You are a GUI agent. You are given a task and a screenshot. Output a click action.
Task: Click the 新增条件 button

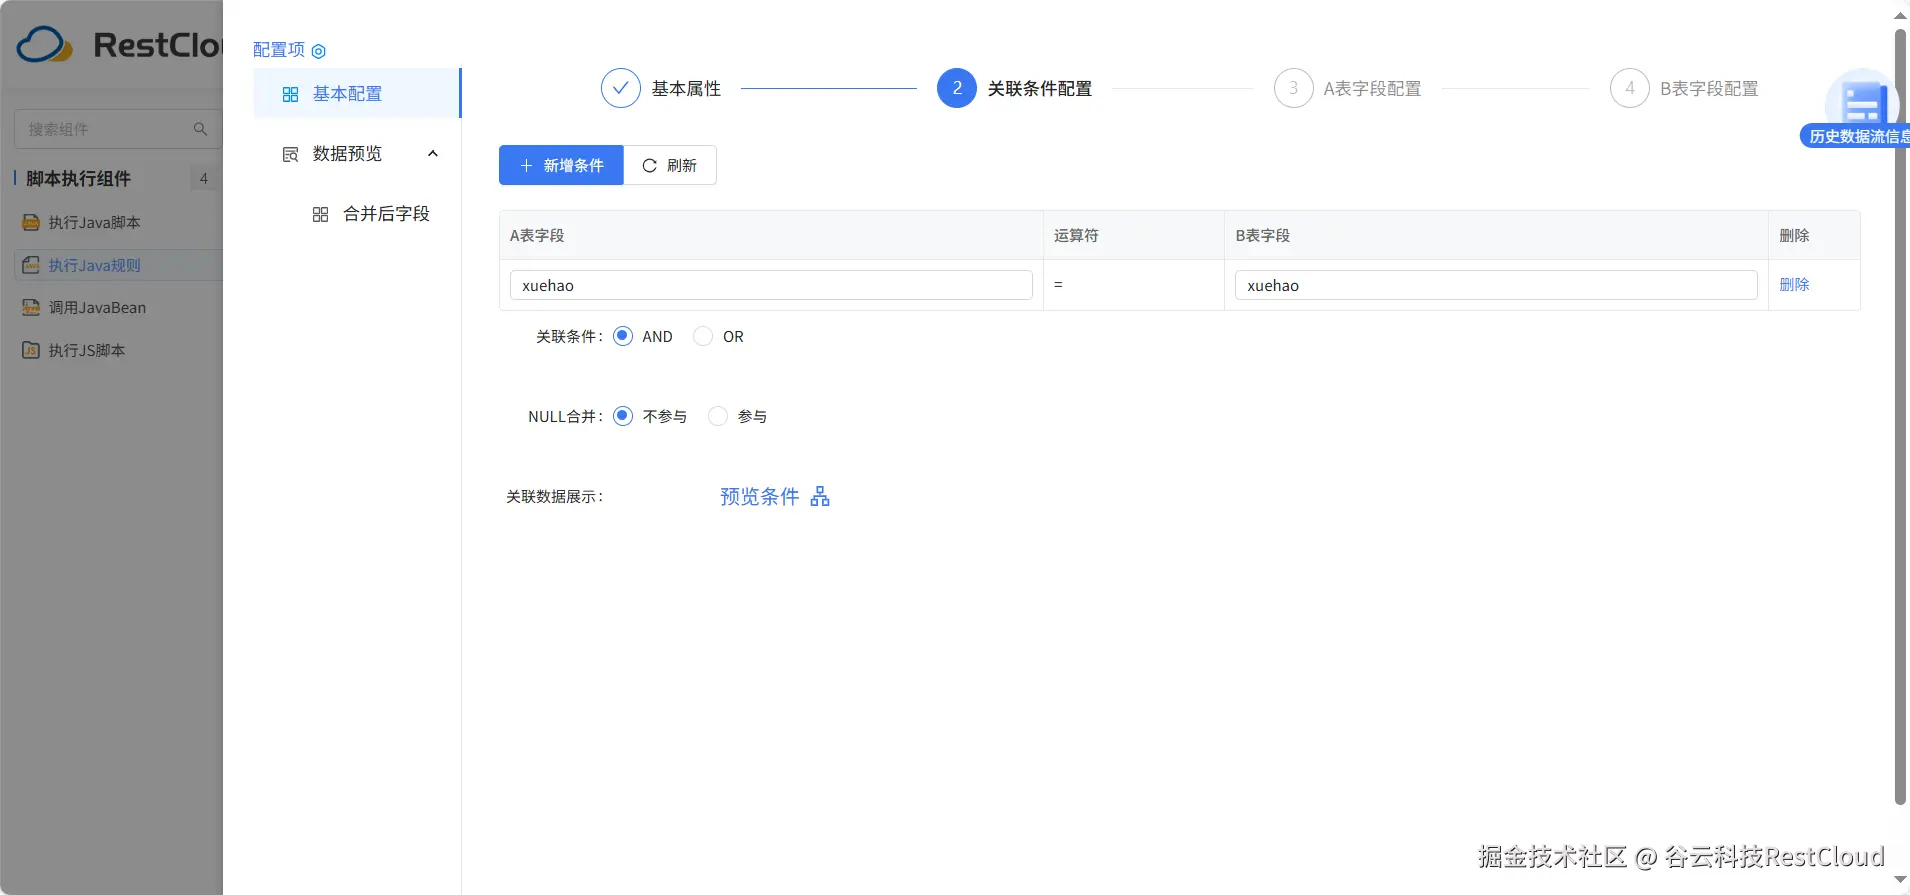(x=561, y=165)
